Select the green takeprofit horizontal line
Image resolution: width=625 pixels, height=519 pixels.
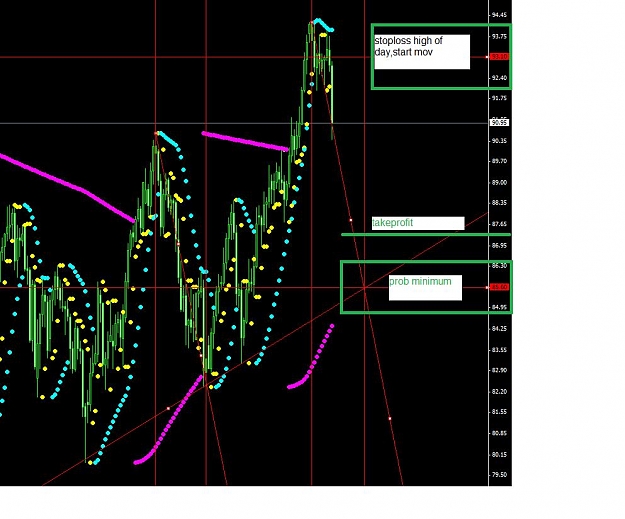(x=426, y=234)
